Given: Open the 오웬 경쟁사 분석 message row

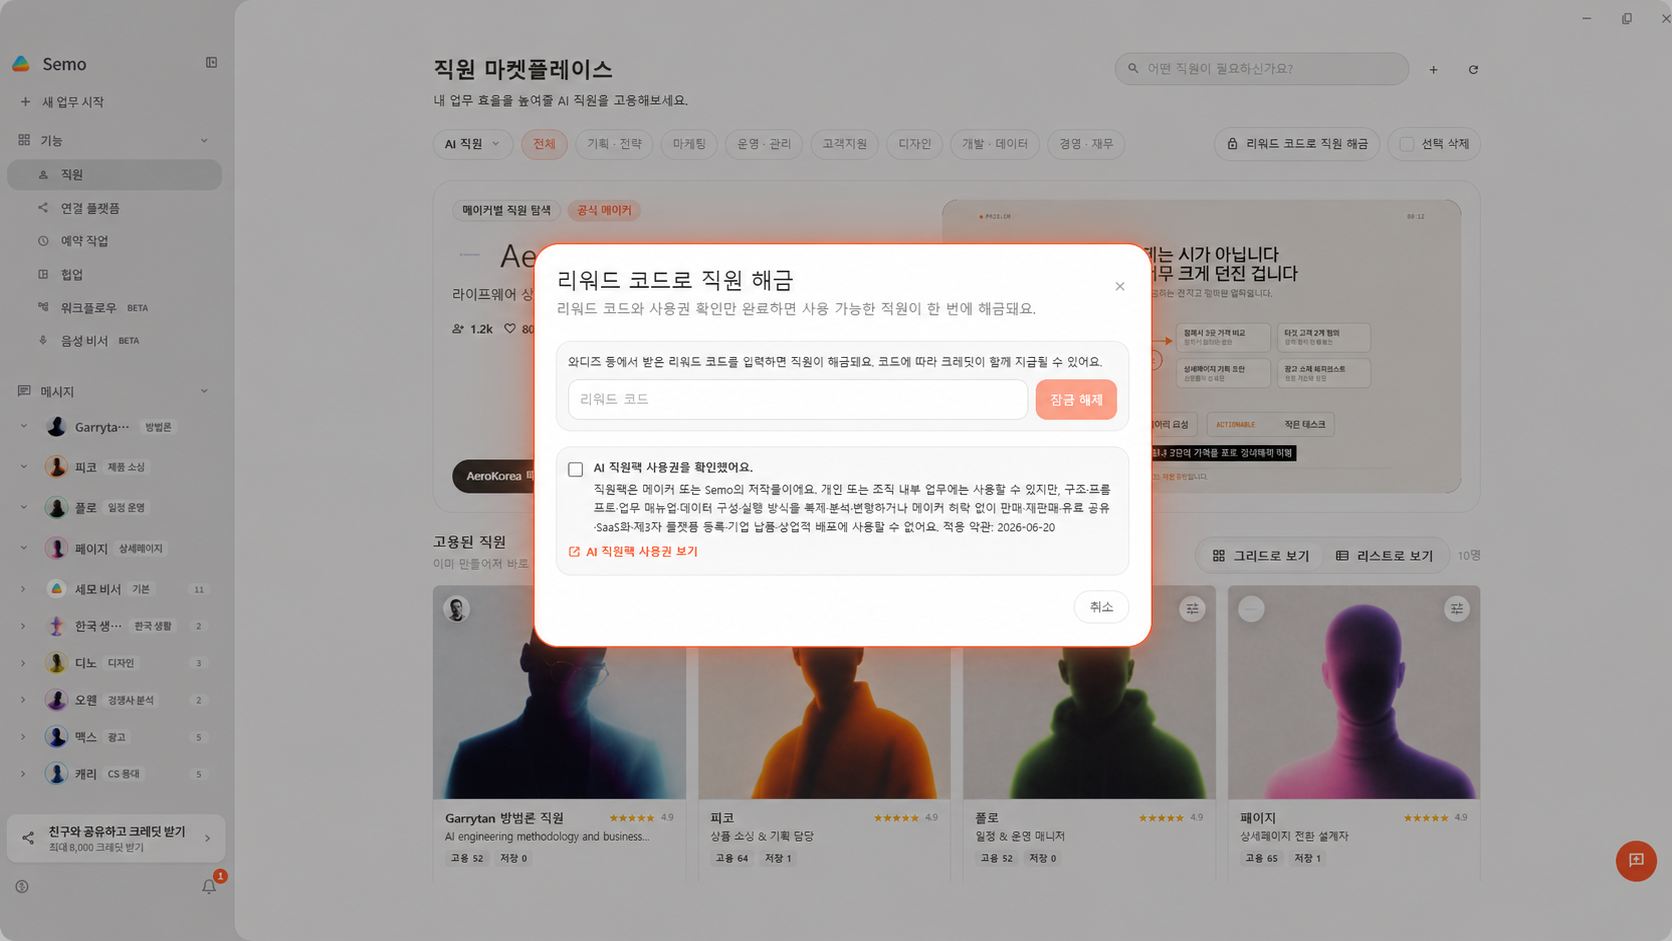Looking at the screenshot, I should point(114,700).
